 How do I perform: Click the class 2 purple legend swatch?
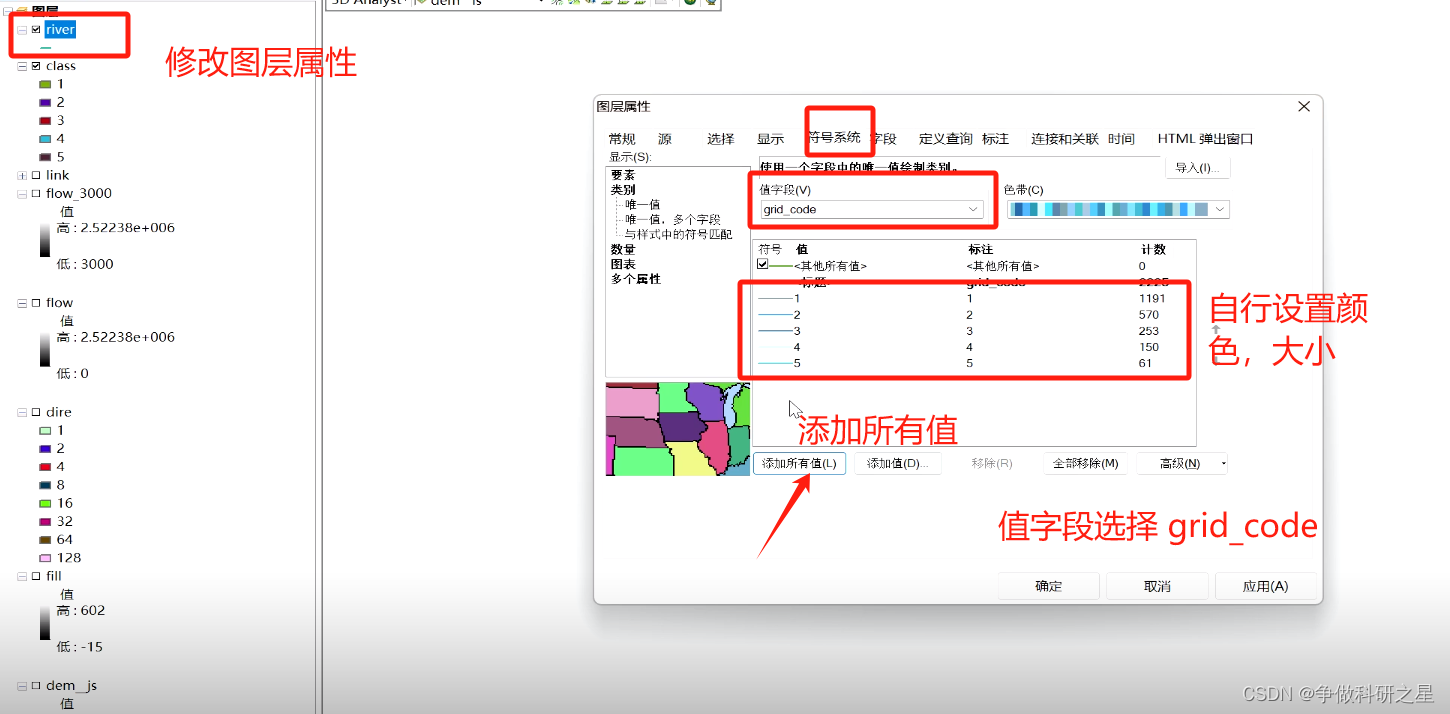pyautogui.click(x=44, y=102)
